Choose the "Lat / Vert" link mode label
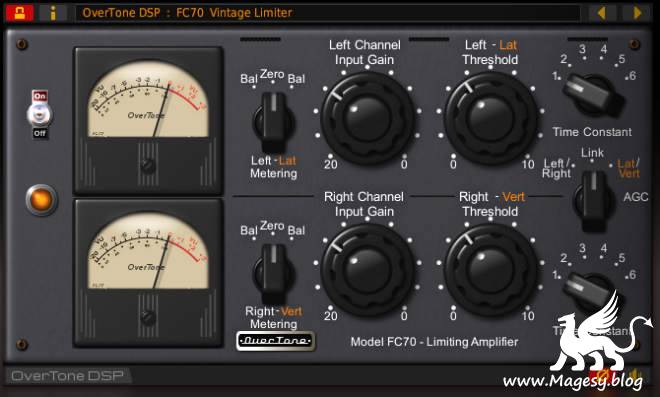This screenshot has width=660, height=397. (x=629, y=168)
